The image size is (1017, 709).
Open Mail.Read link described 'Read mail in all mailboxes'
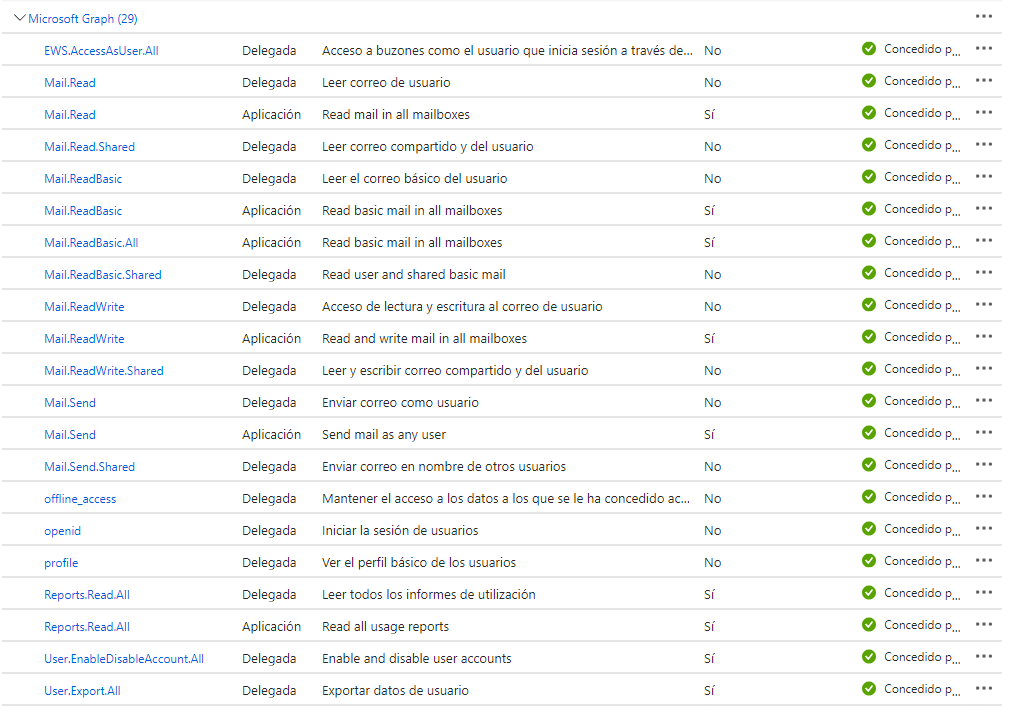click(x=70, y=115)
